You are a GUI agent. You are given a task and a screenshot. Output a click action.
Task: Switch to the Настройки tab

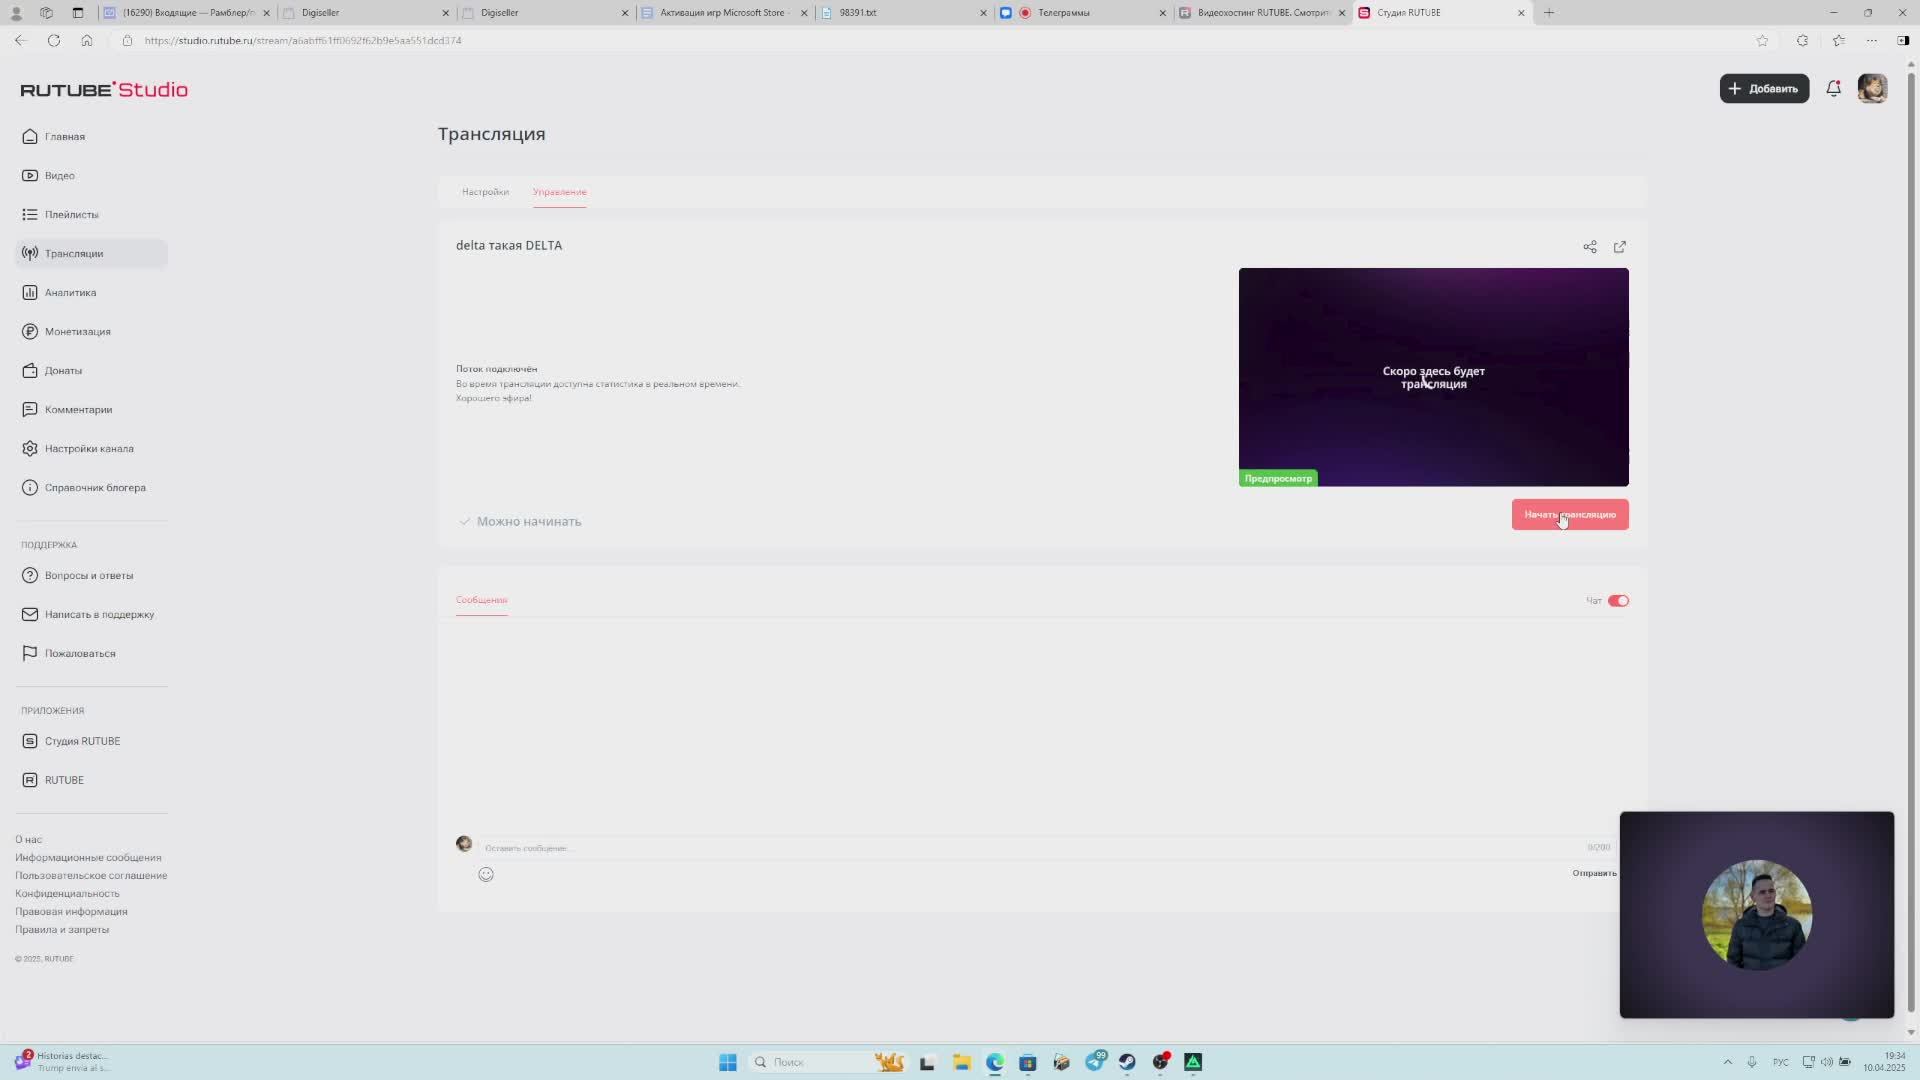tap(485, 192)
